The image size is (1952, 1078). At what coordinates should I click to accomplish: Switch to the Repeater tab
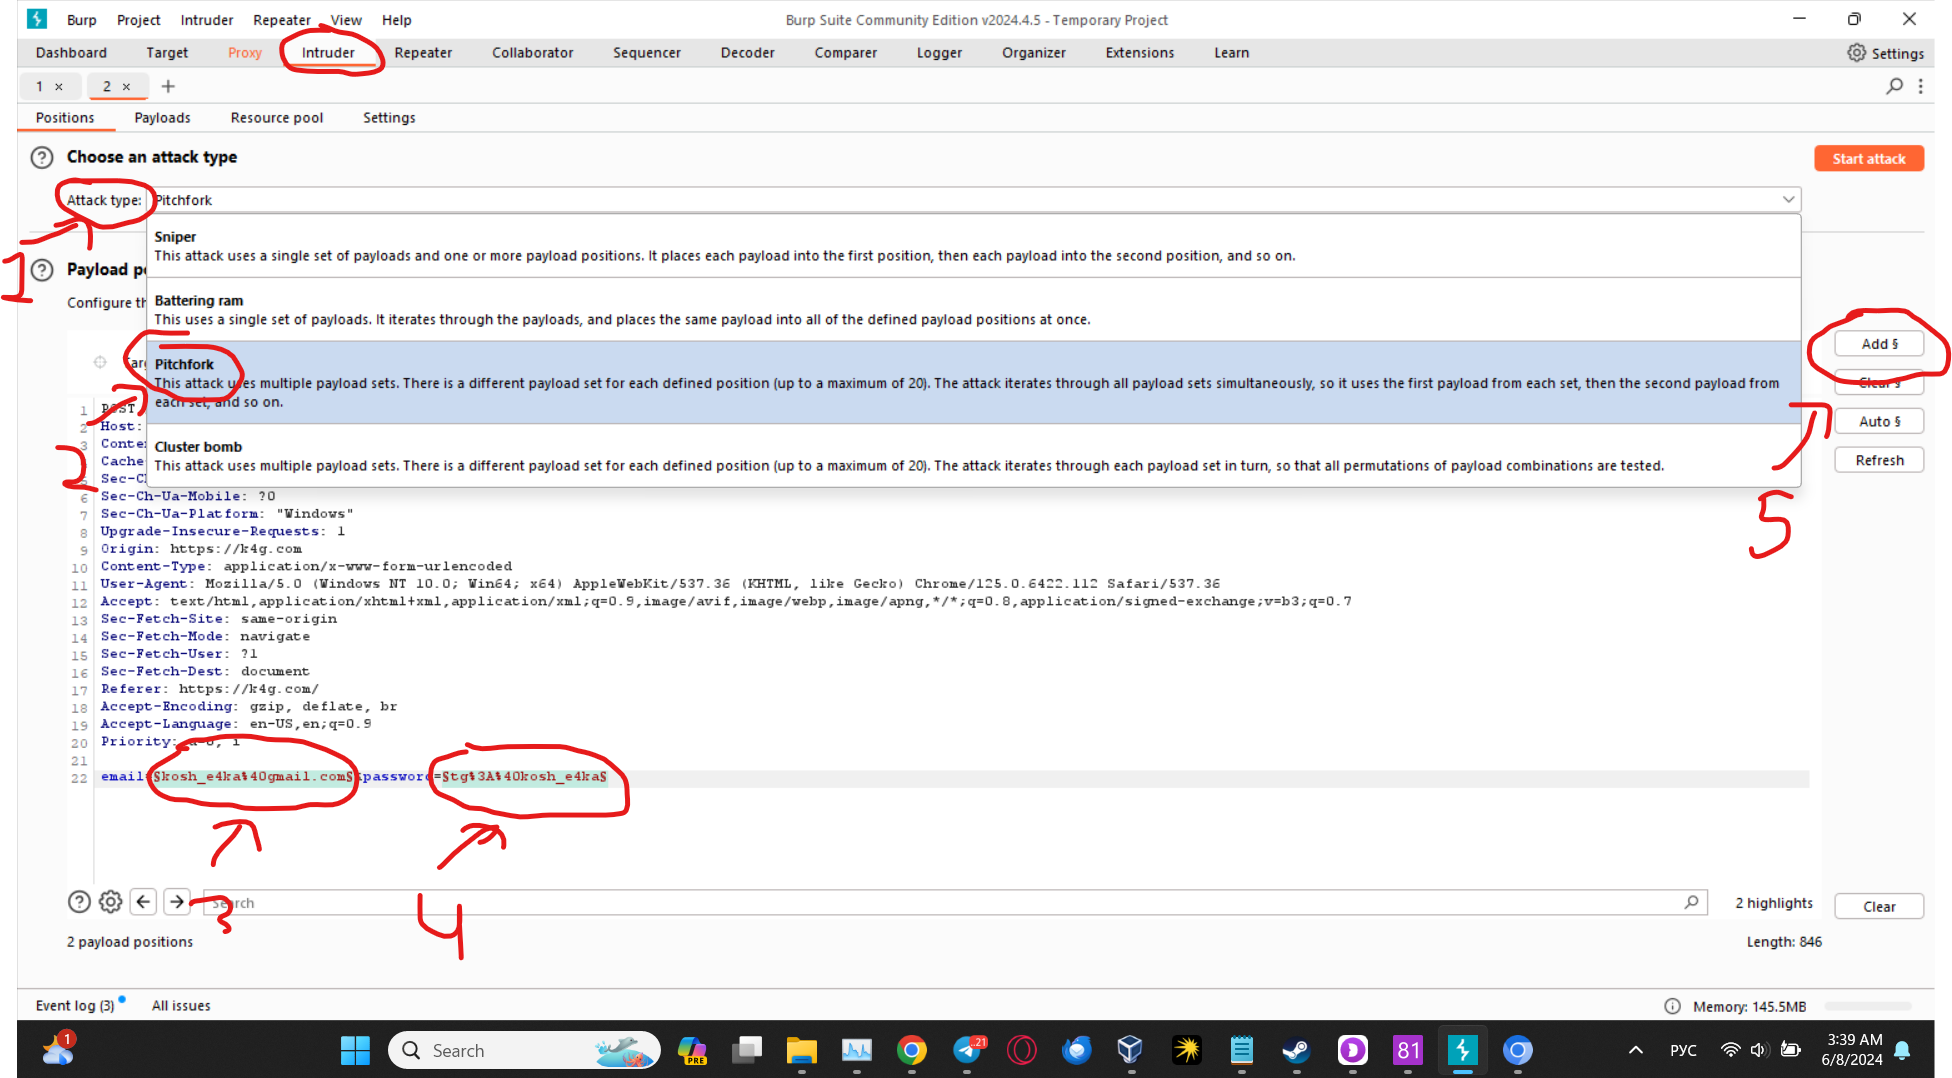[x=423, y=53]
